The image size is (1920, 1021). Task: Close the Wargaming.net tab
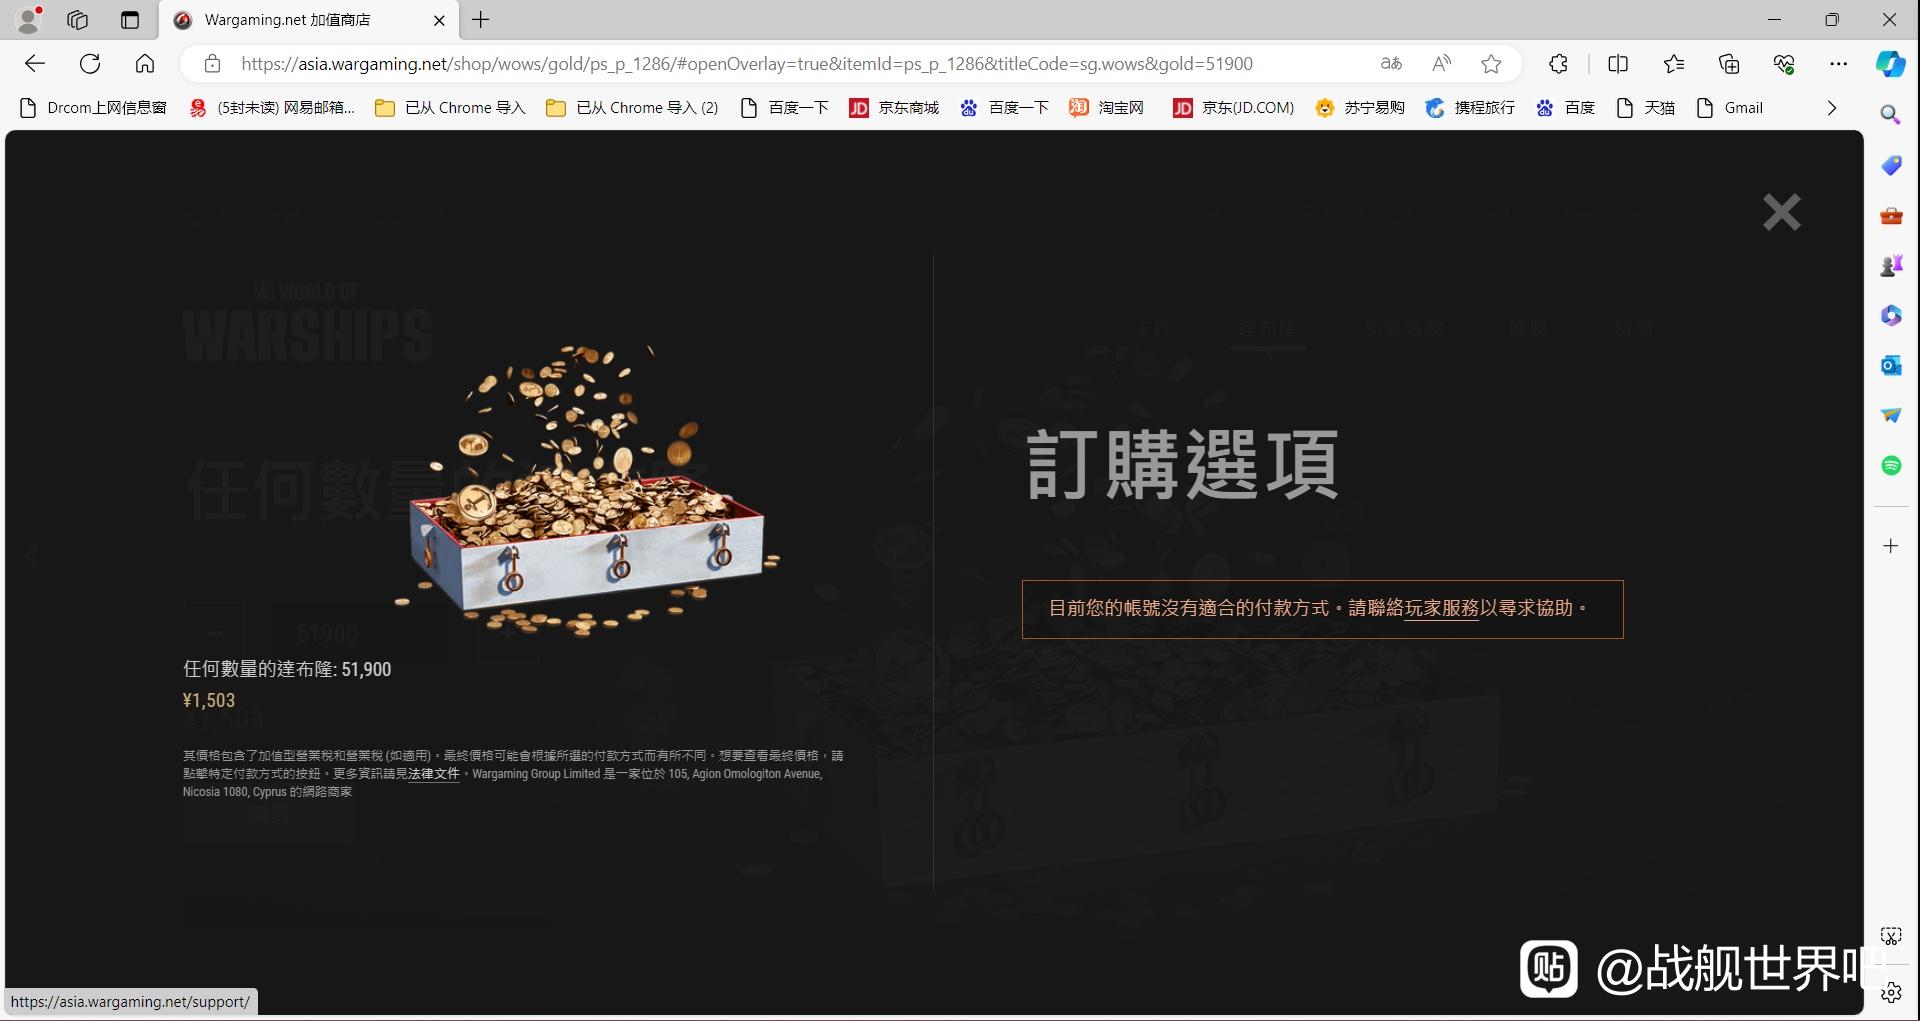(x=439, y=20)
